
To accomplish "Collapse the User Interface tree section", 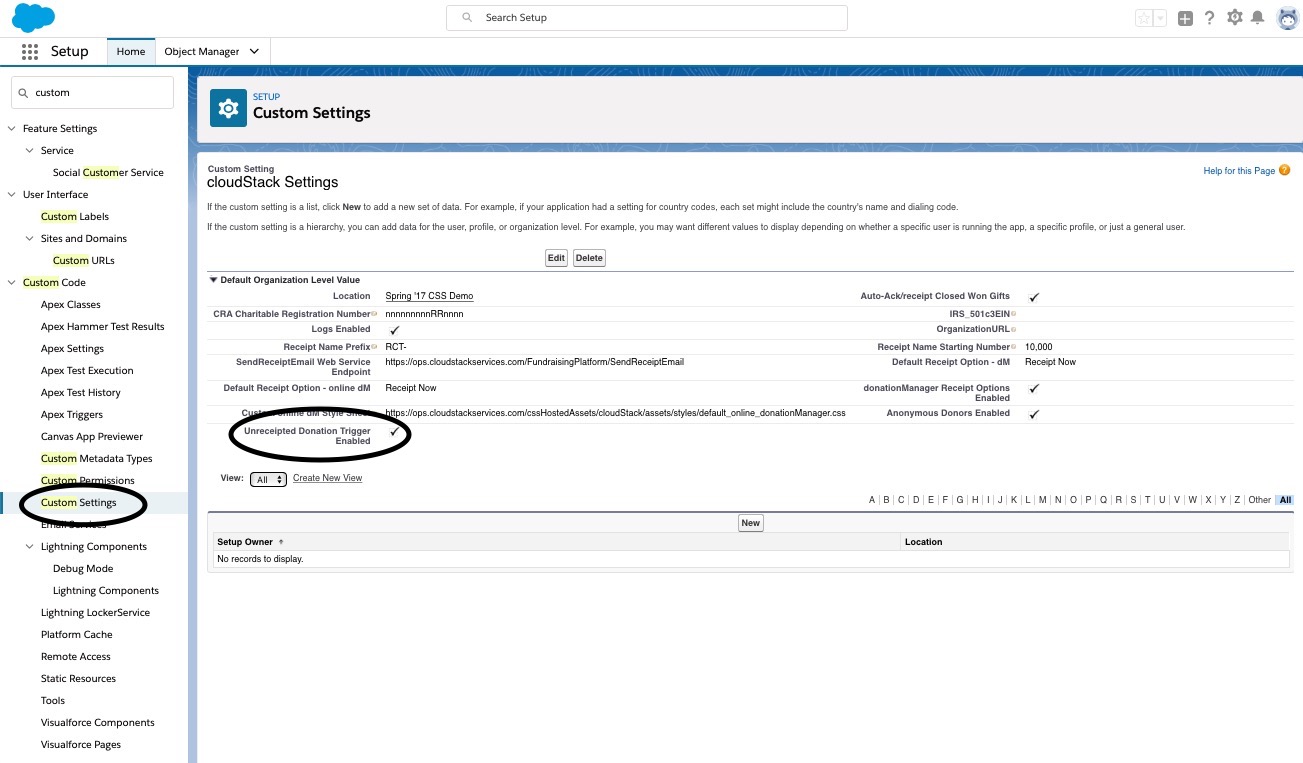I will (12, 194).
